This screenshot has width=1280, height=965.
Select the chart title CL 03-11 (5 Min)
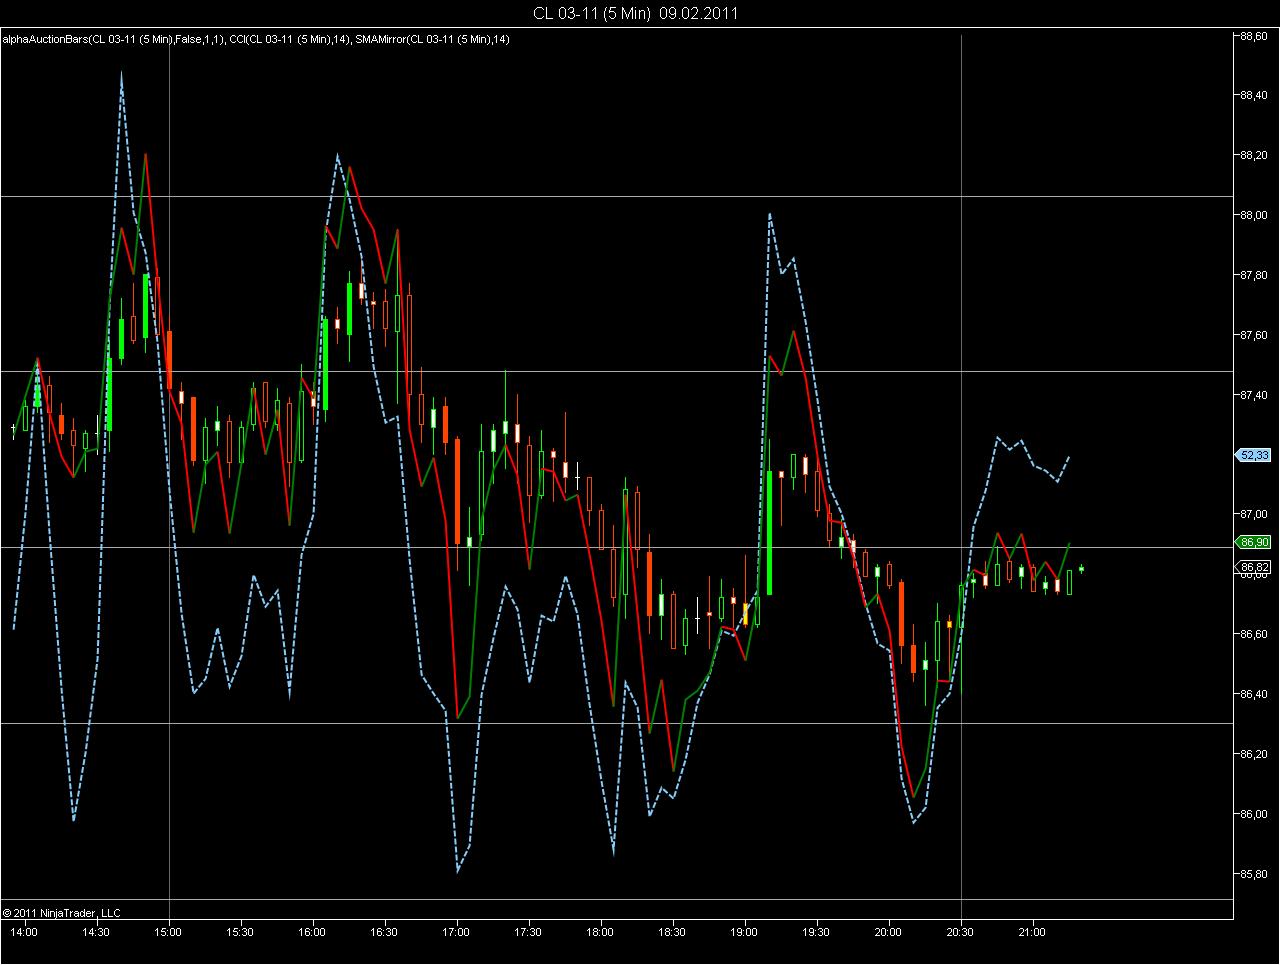591,13
